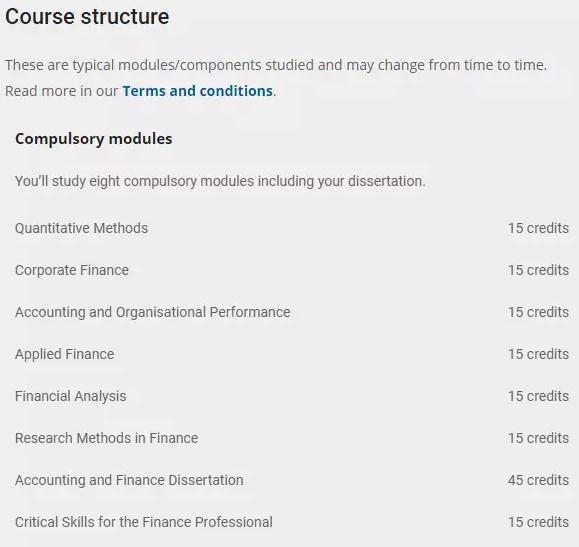Select the Applied Finance module
Screen dimensions: 579x547
click(x=64, y=354)
